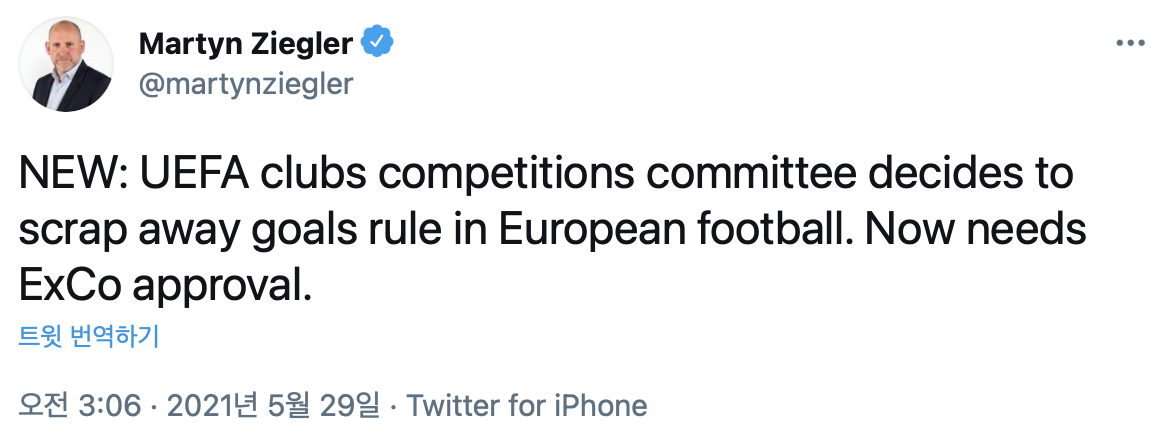Open the Twitter for iPhone source link
1172x446 pixels.
click(x=527, y=406)
